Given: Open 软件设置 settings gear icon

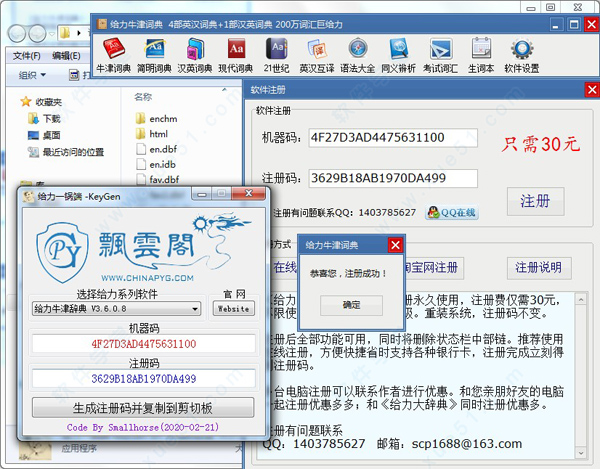Looking at the screenshot, I should [521, 52].
